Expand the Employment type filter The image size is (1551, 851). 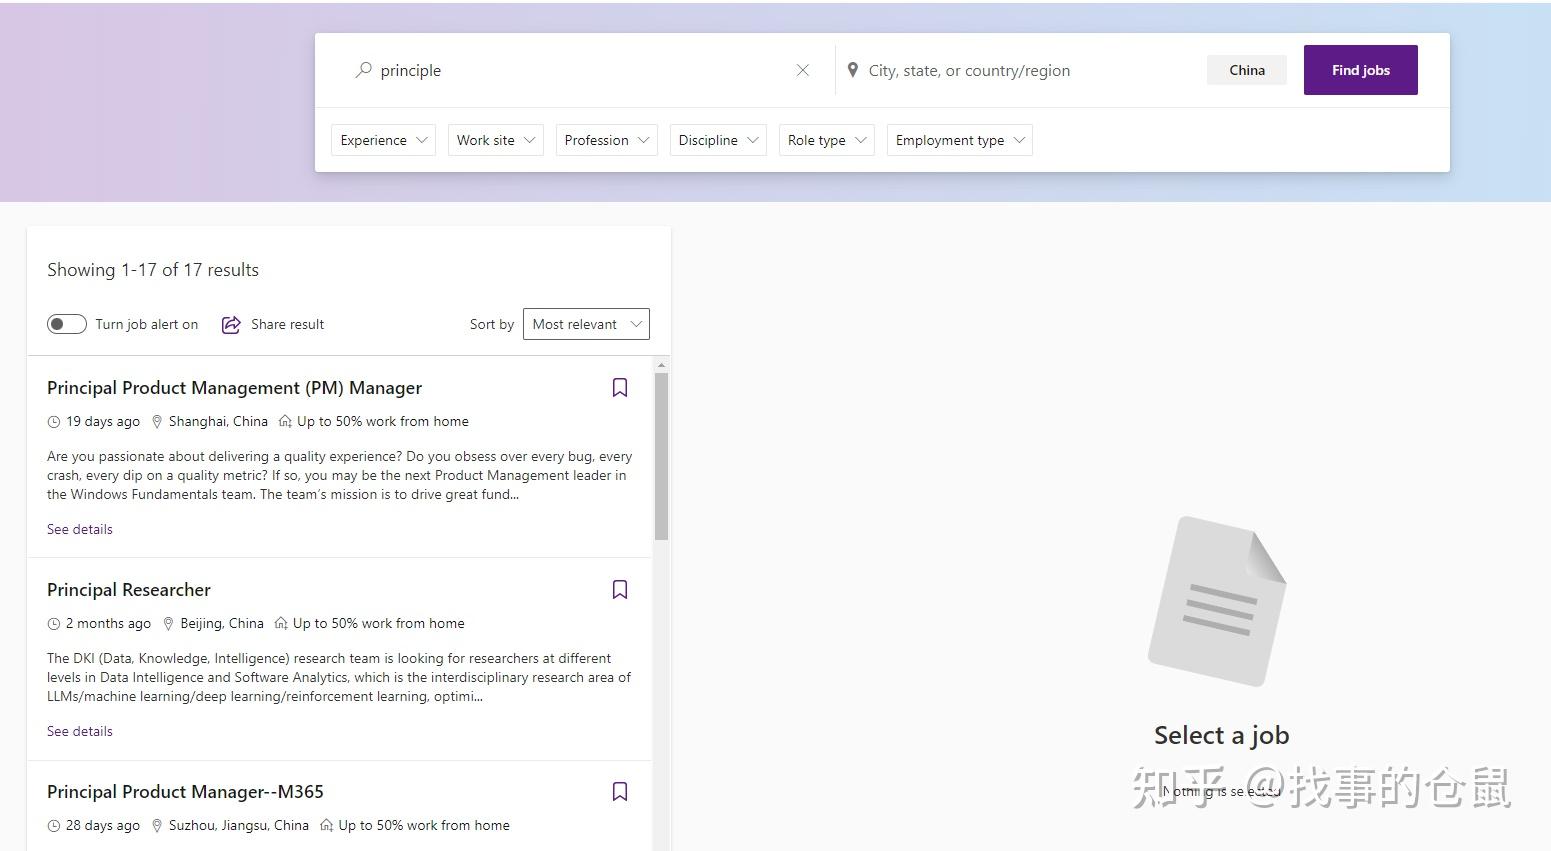tap(960, 140)
